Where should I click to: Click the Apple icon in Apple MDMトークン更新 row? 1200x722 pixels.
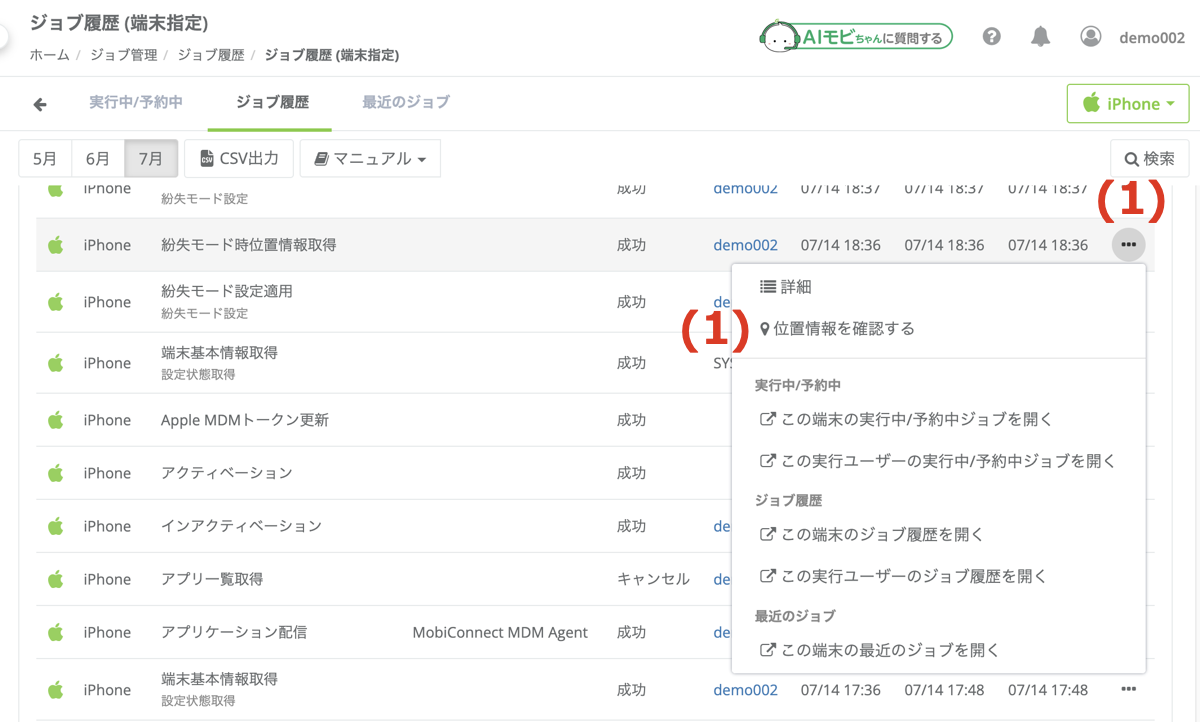point(56,420)
